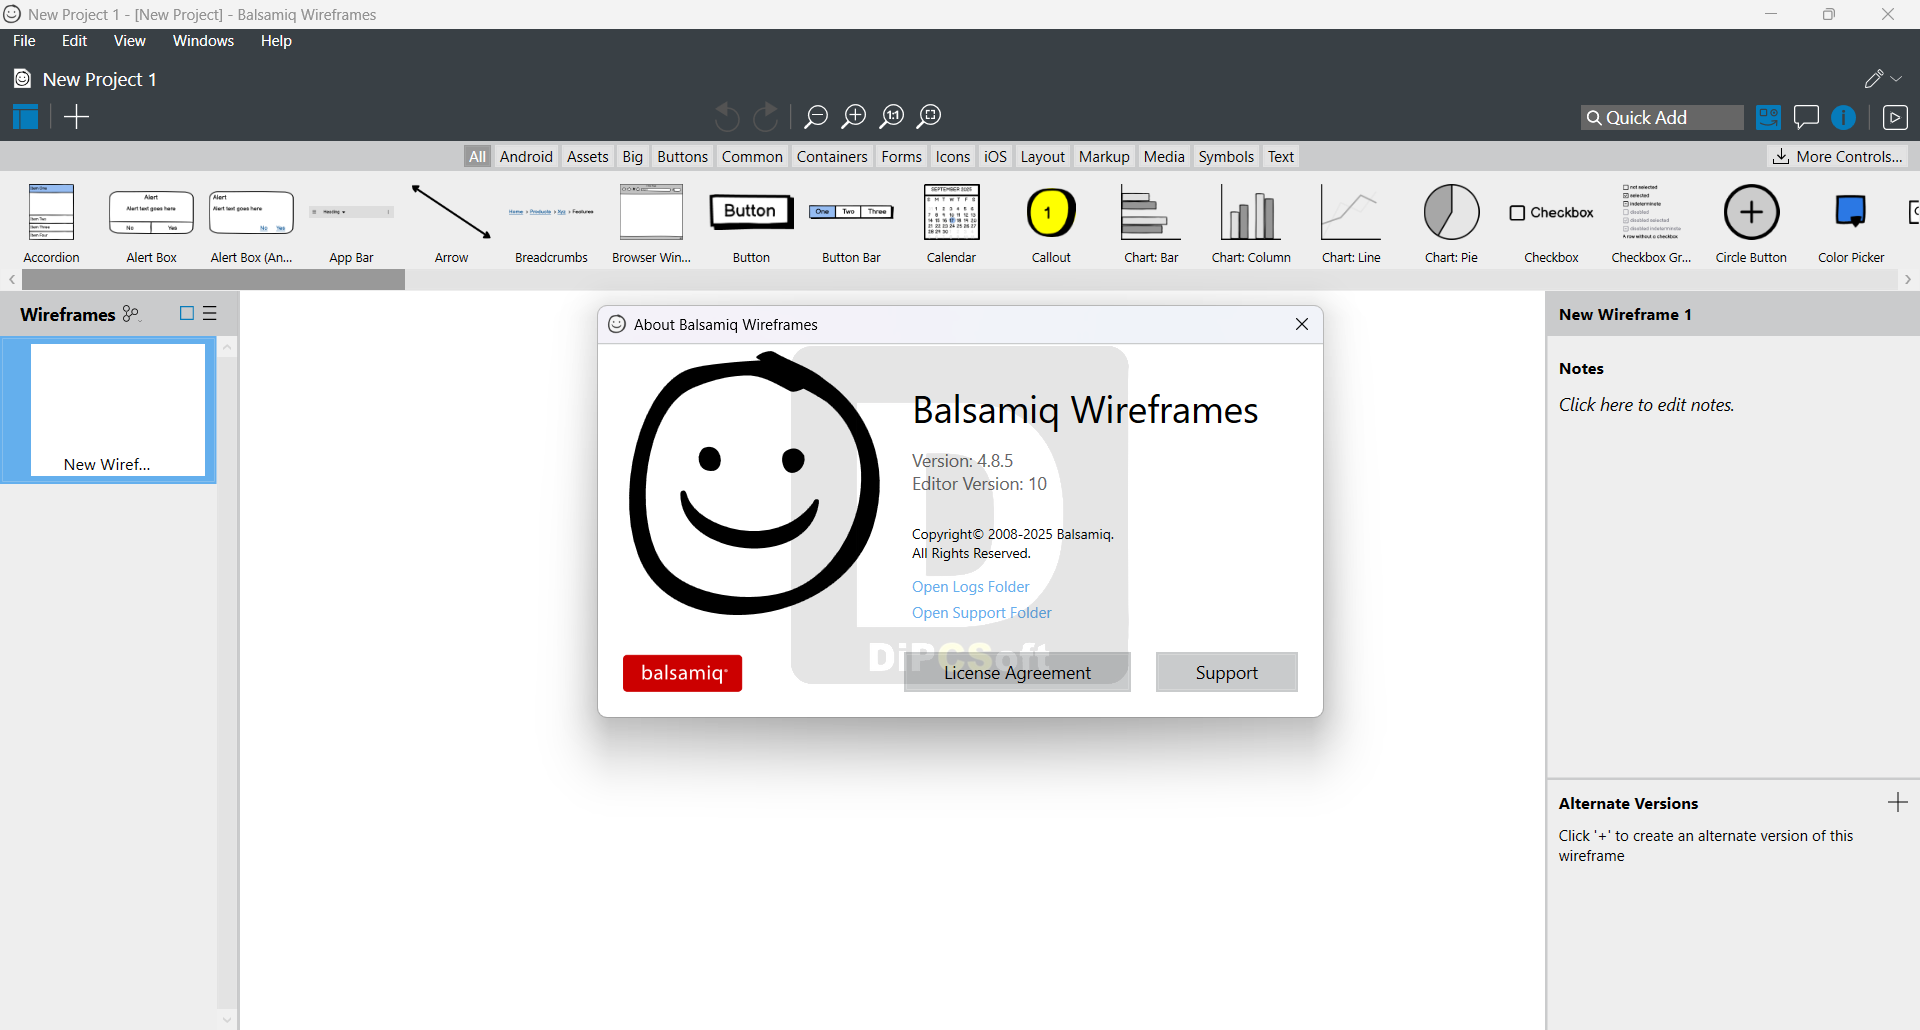Click the zoom to fit icon
The image size is (1920, 1030).
pyautogui.click(x=930, y=117)
